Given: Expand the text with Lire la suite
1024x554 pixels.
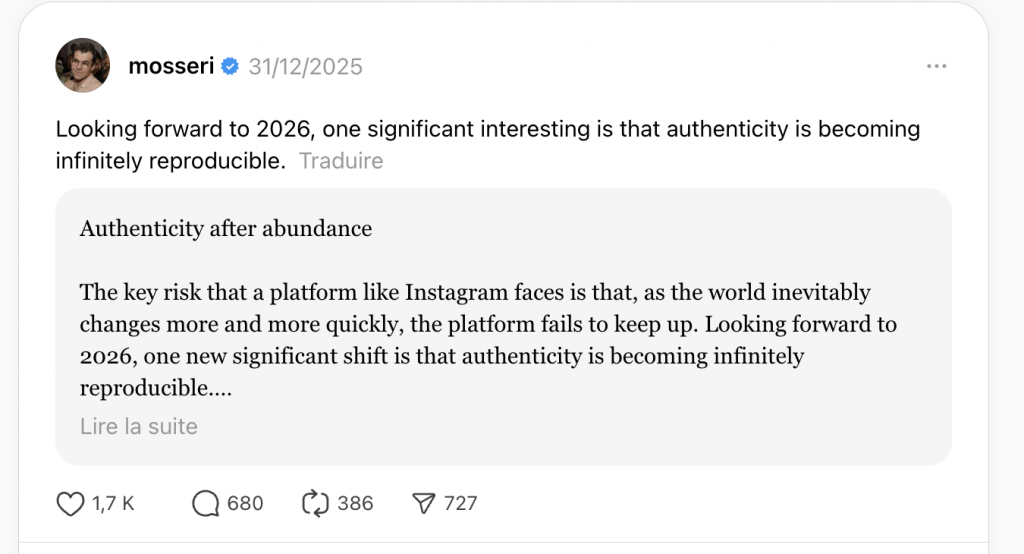Looking at the screenshot, I should click(x=139, y=427).
